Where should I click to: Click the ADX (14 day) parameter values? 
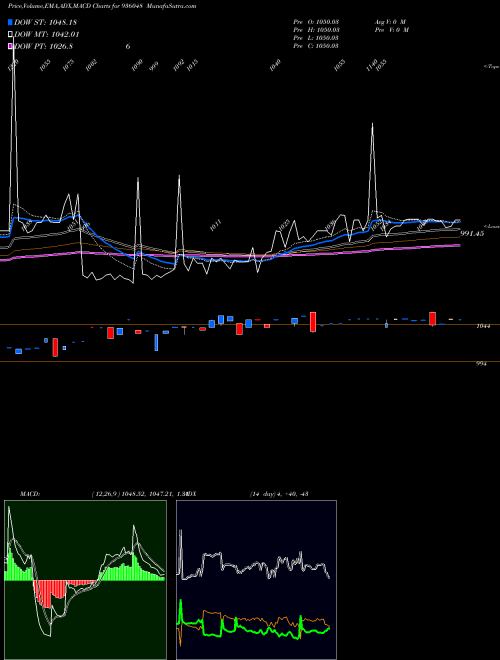click(x=279, y=494)
